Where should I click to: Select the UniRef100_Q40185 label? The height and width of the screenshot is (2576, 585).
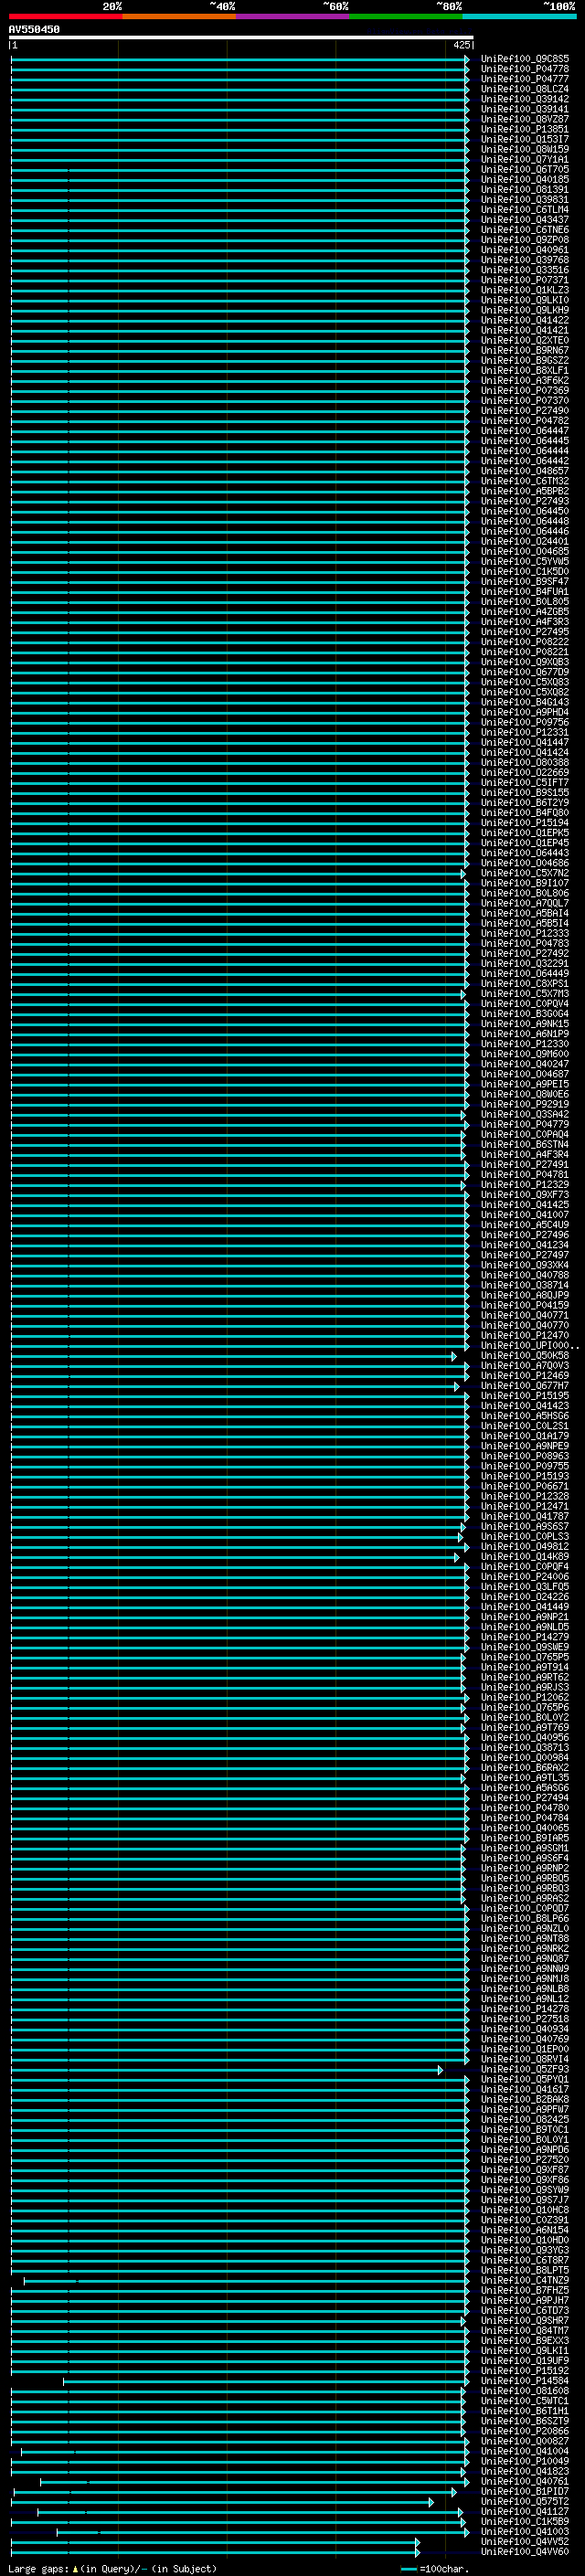(524, 180)
